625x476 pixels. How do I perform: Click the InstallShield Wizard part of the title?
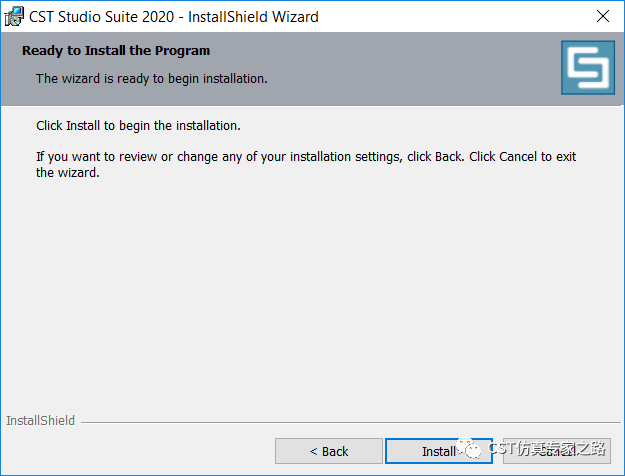coord(253,17)
